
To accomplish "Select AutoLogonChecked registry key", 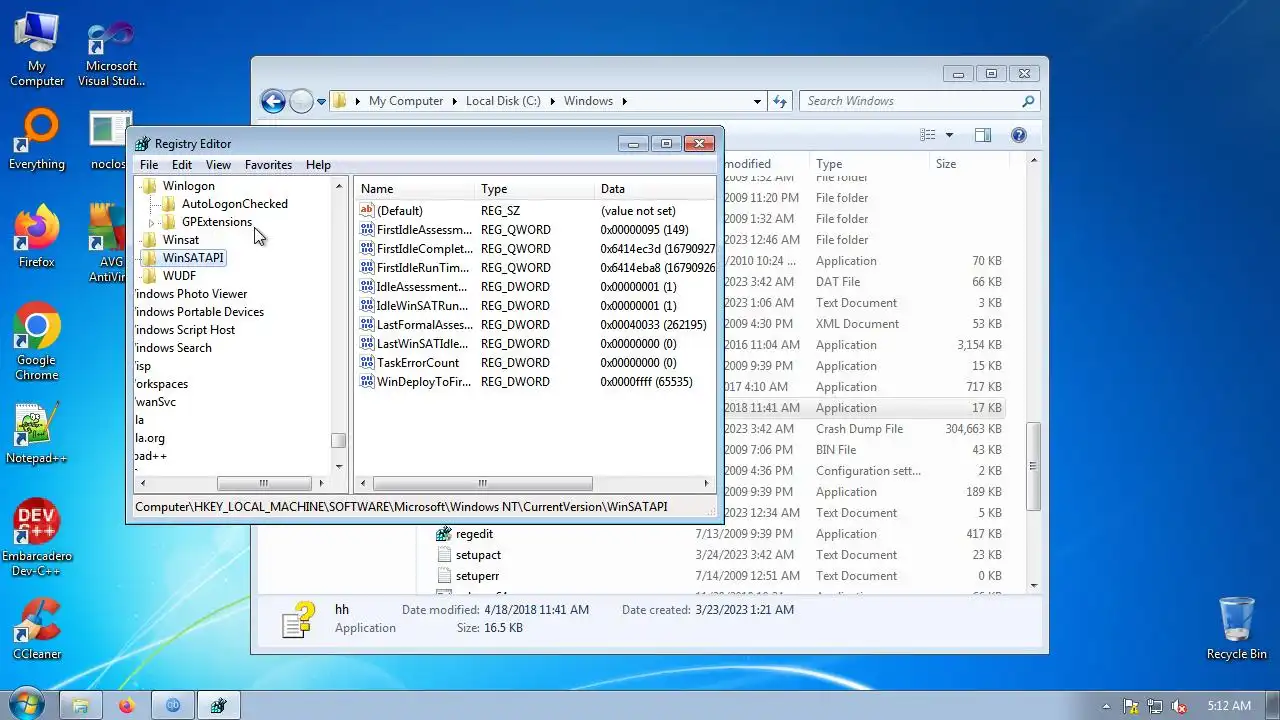I will tap(235, 204).
